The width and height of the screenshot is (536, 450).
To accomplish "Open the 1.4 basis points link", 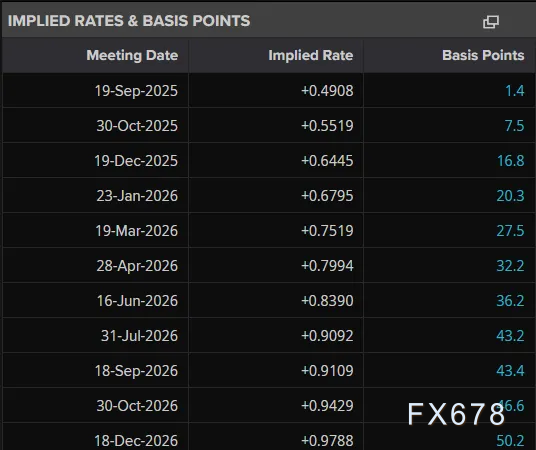I will tap(514, 91).
